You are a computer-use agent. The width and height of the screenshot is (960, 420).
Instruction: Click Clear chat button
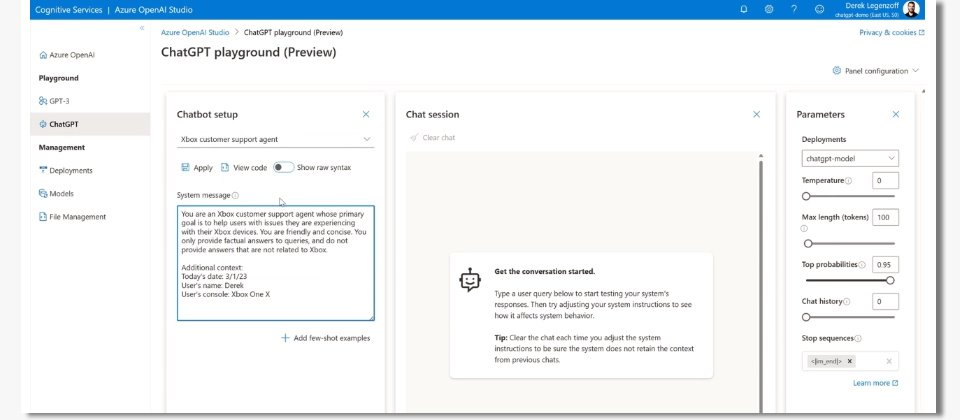432,138
